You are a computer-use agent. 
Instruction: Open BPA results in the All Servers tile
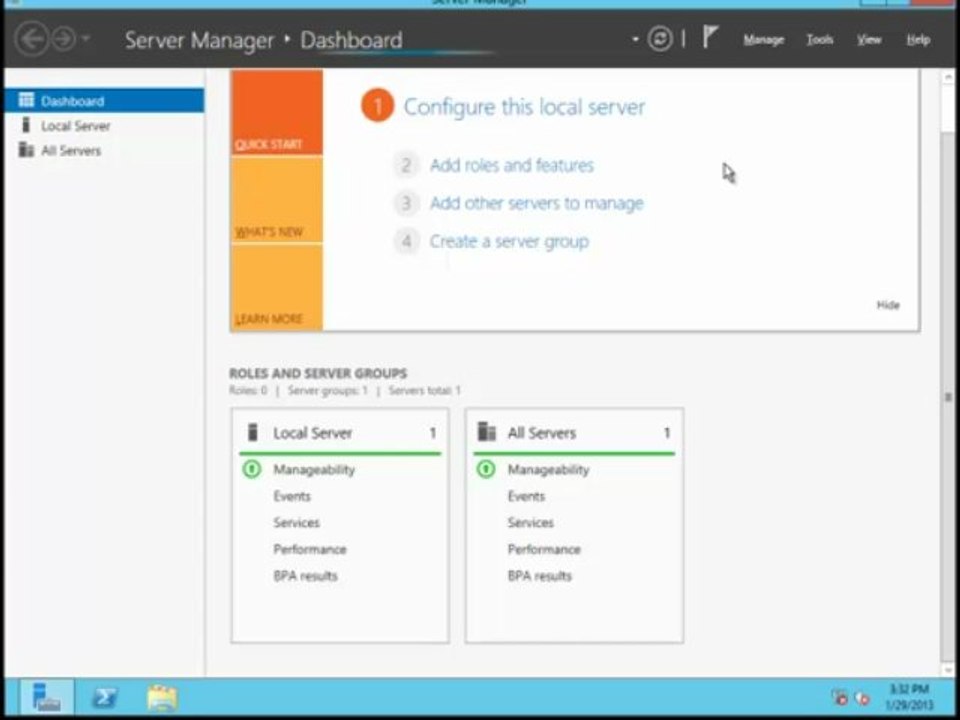[540, 576]
